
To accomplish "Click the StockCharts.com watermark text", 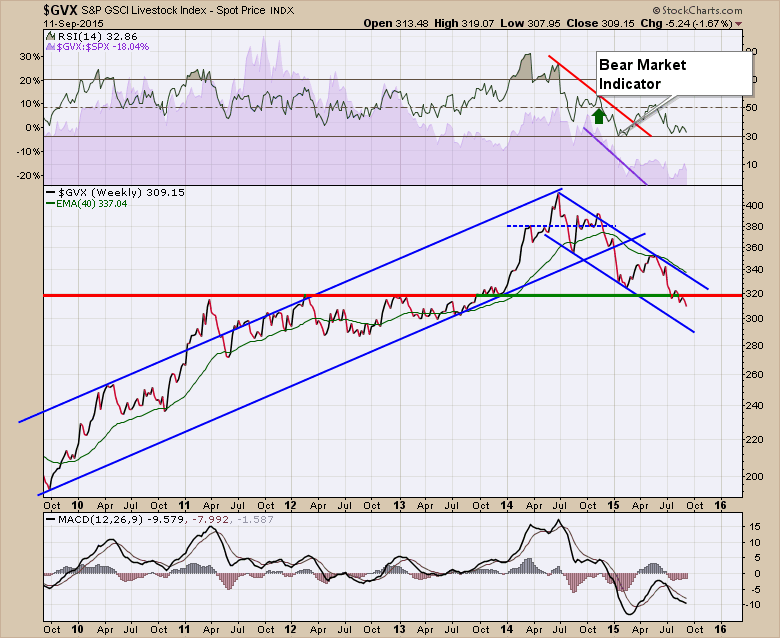I will pyautogui.click(x=697, y=10).
